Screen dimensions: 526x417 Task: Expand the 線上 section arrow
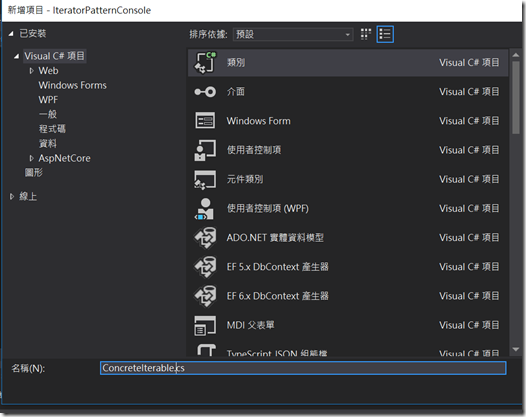12,196
